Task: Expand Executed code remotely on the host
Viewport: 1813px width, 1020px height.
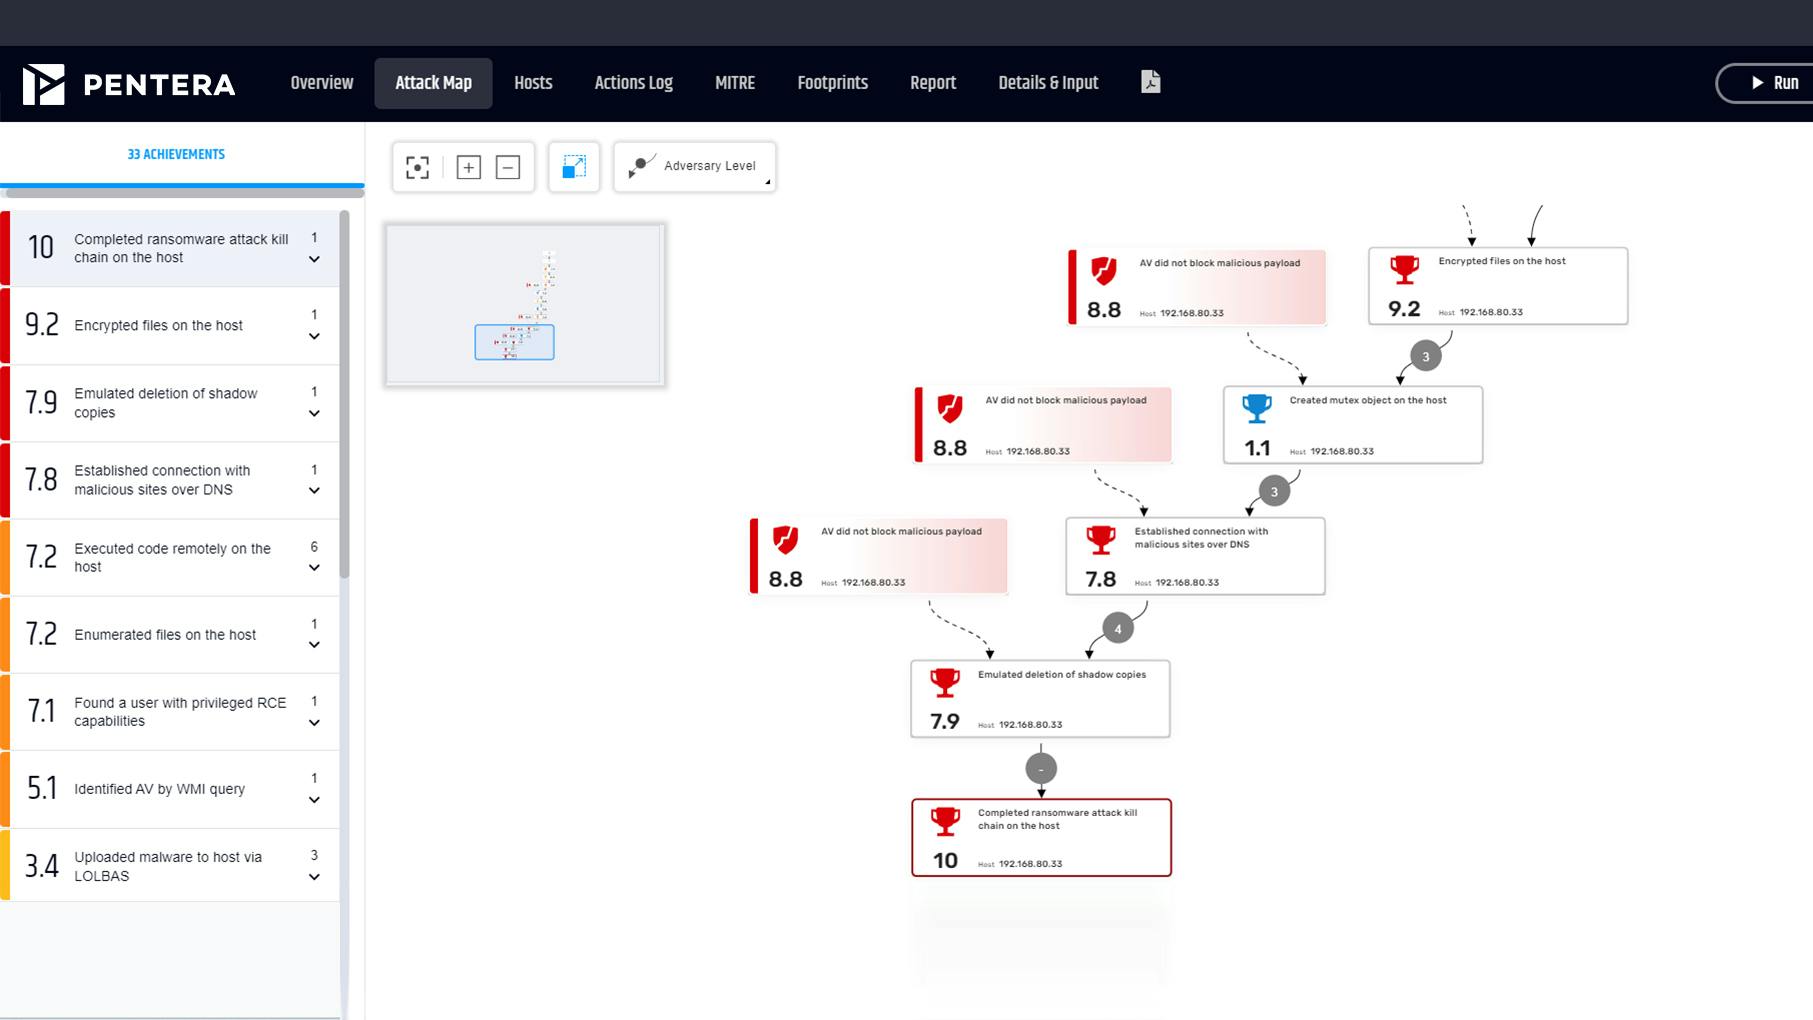Action: point(314,568)
